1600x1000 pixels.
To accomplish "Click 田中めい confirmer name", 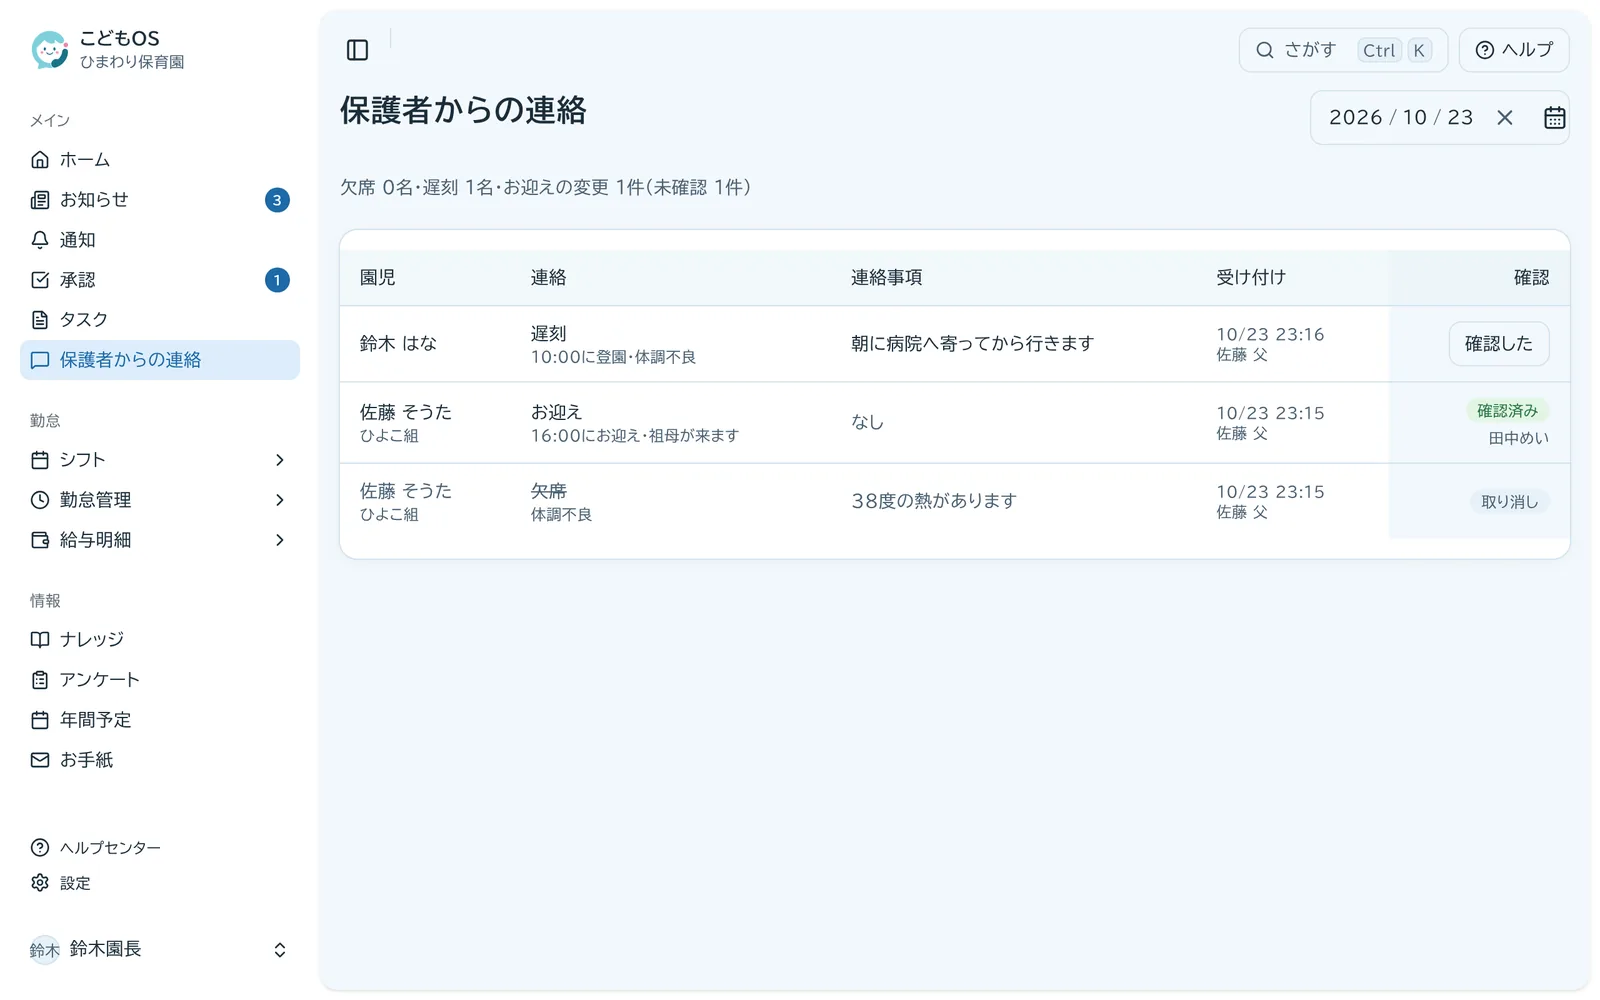I will pyautogui.click(x=1518, y=438).
